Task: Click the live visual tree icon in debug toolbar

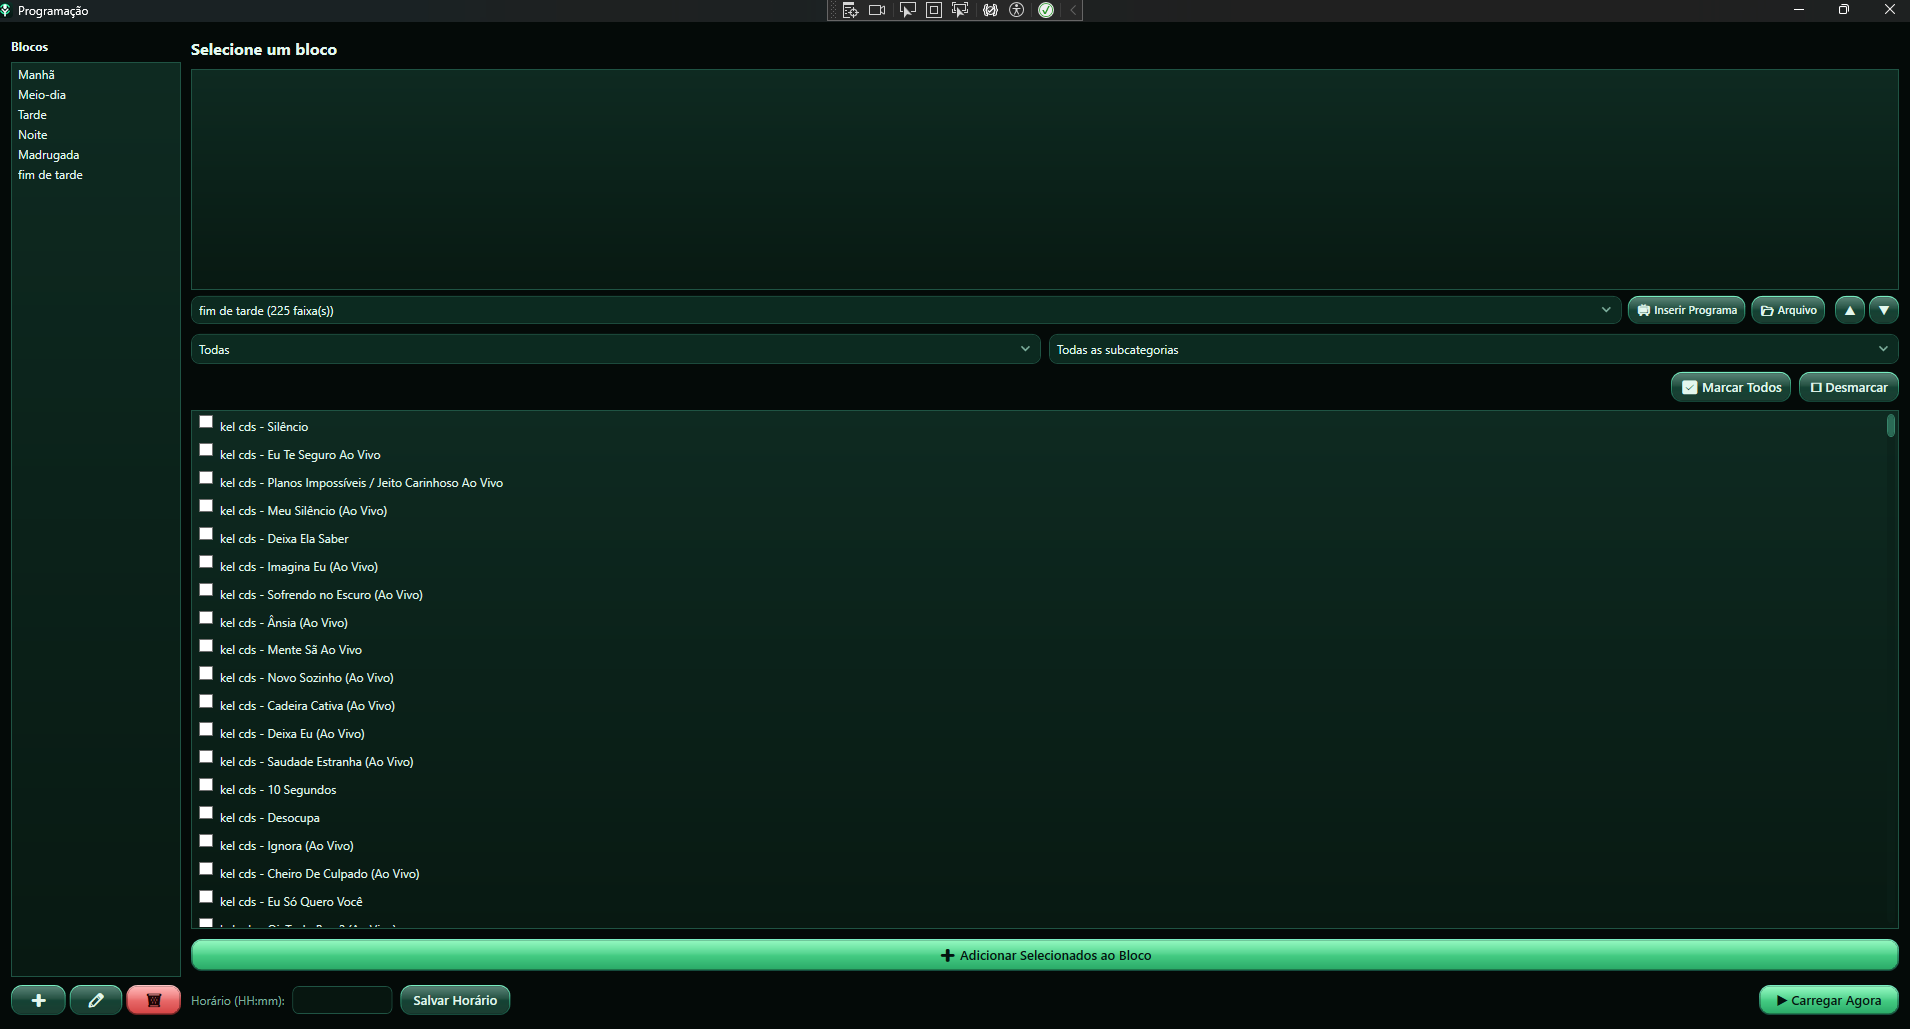Action: (850, 10)
